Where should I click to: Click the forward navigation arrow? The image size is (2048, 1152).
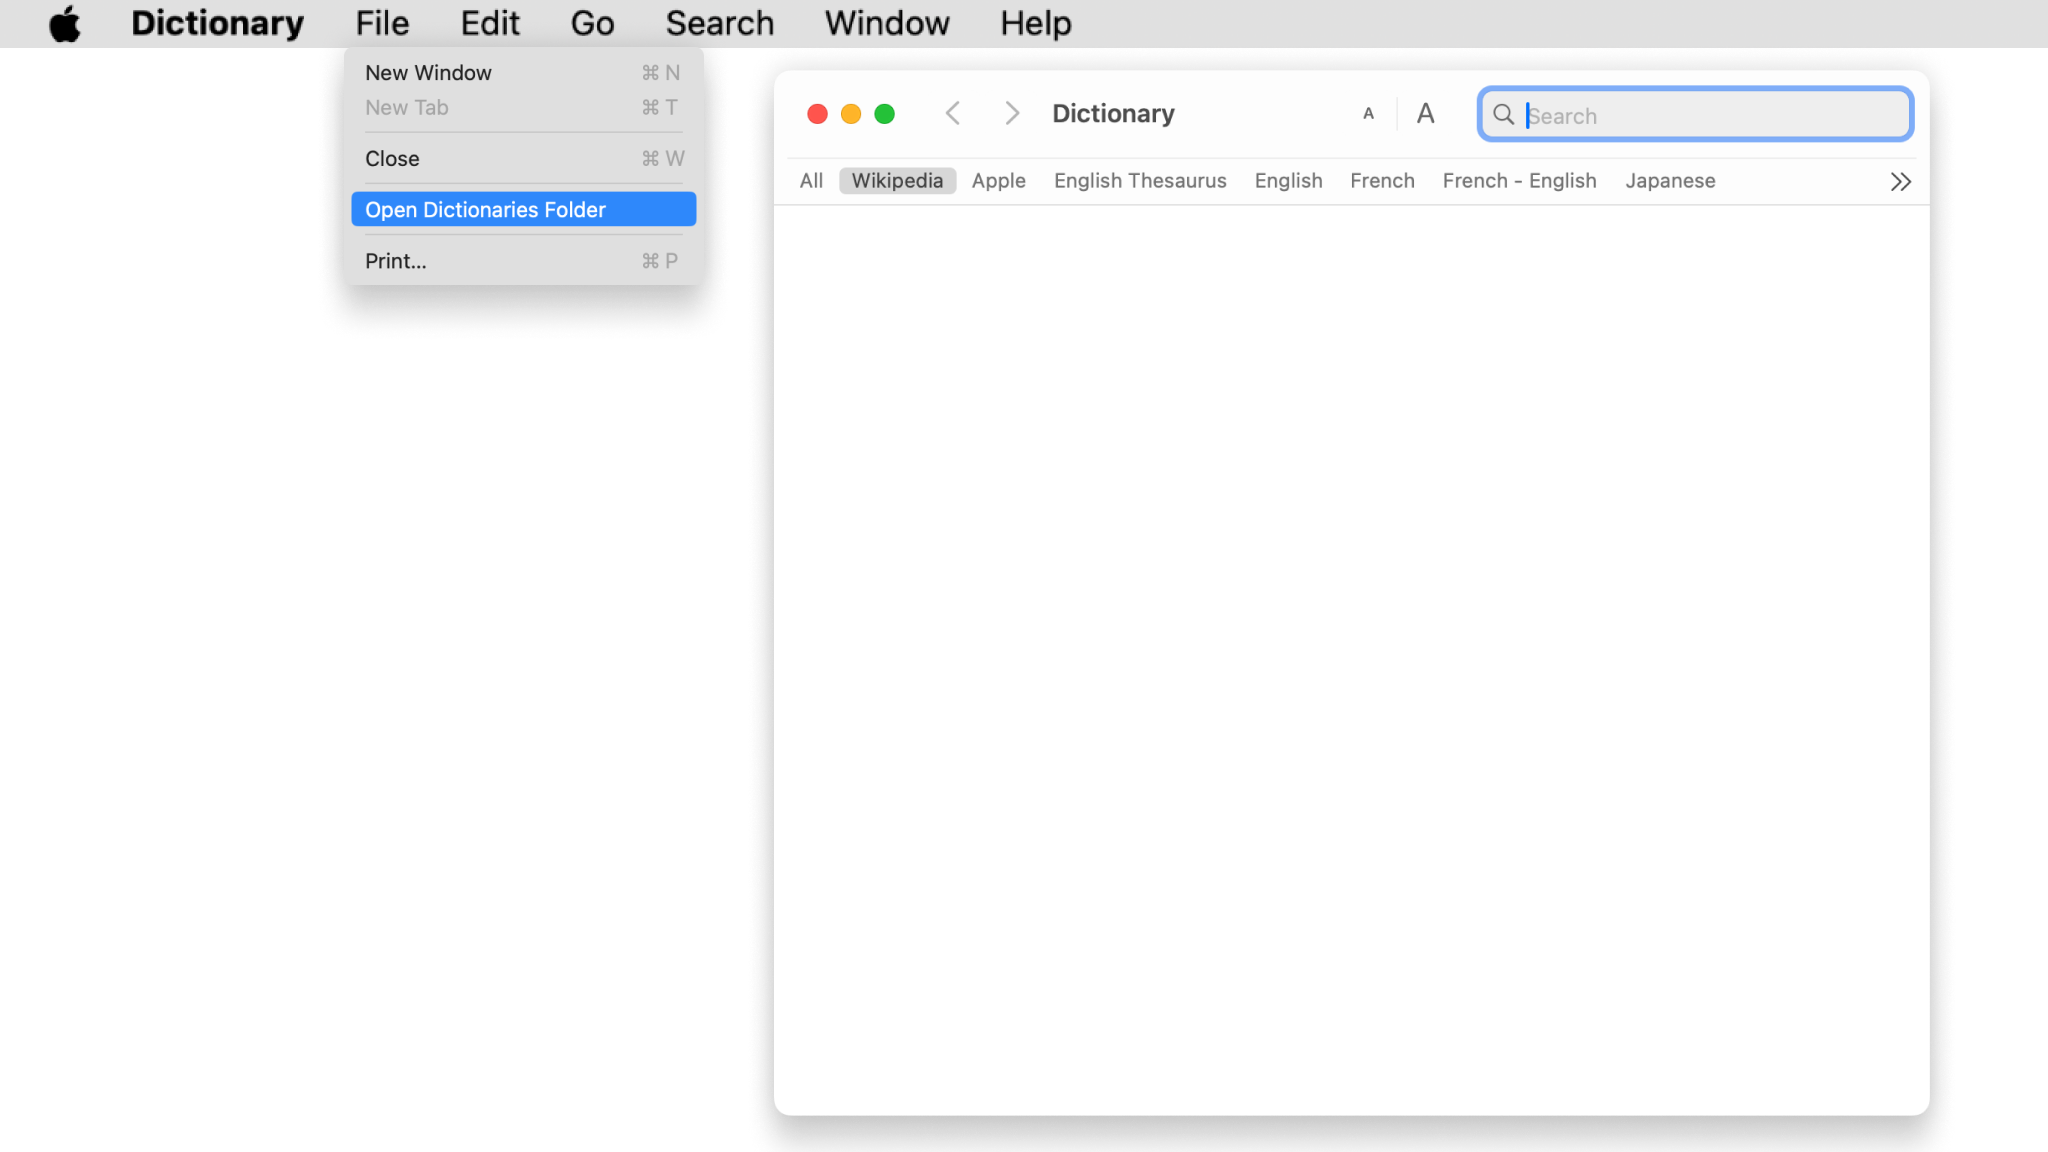1012,113
